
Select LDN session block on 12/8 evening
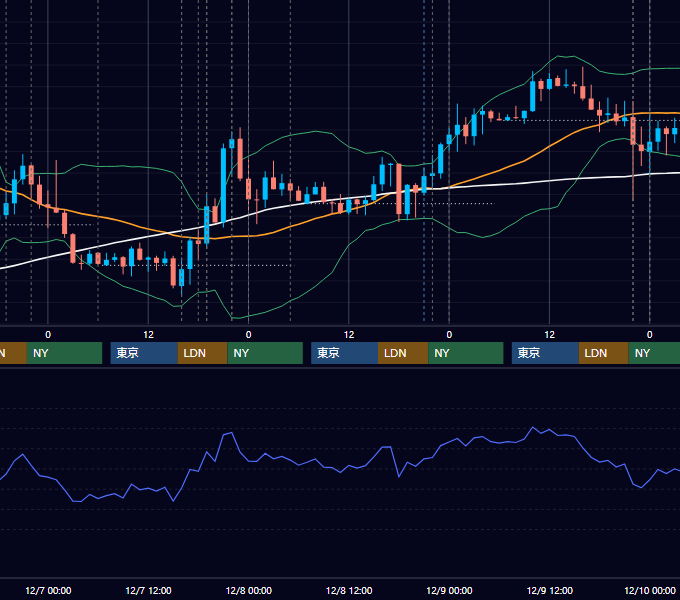click(x=403, y=353)
